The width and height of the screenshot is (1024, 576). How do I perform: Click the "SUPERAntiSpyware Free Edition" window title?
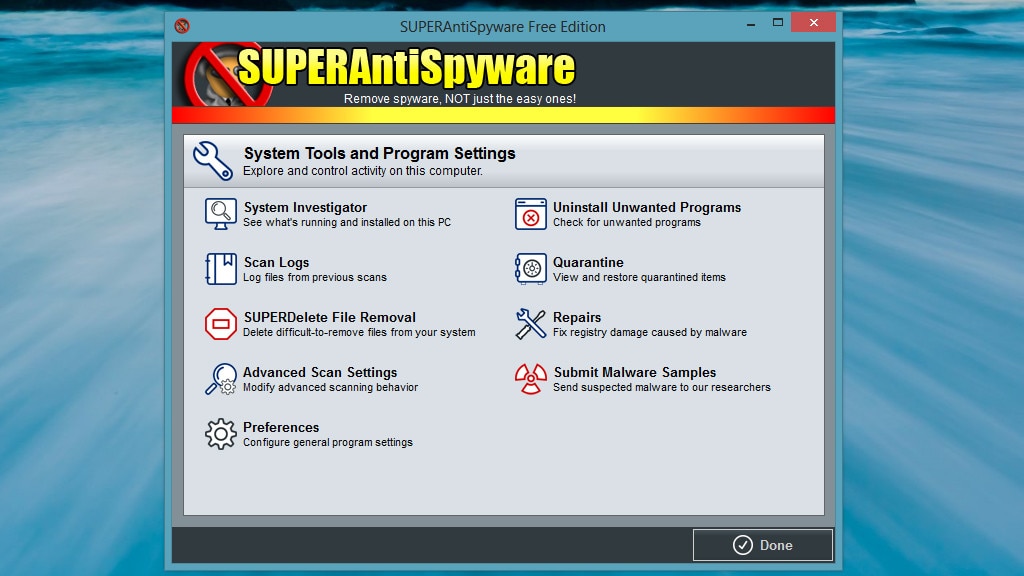point(502,27)
